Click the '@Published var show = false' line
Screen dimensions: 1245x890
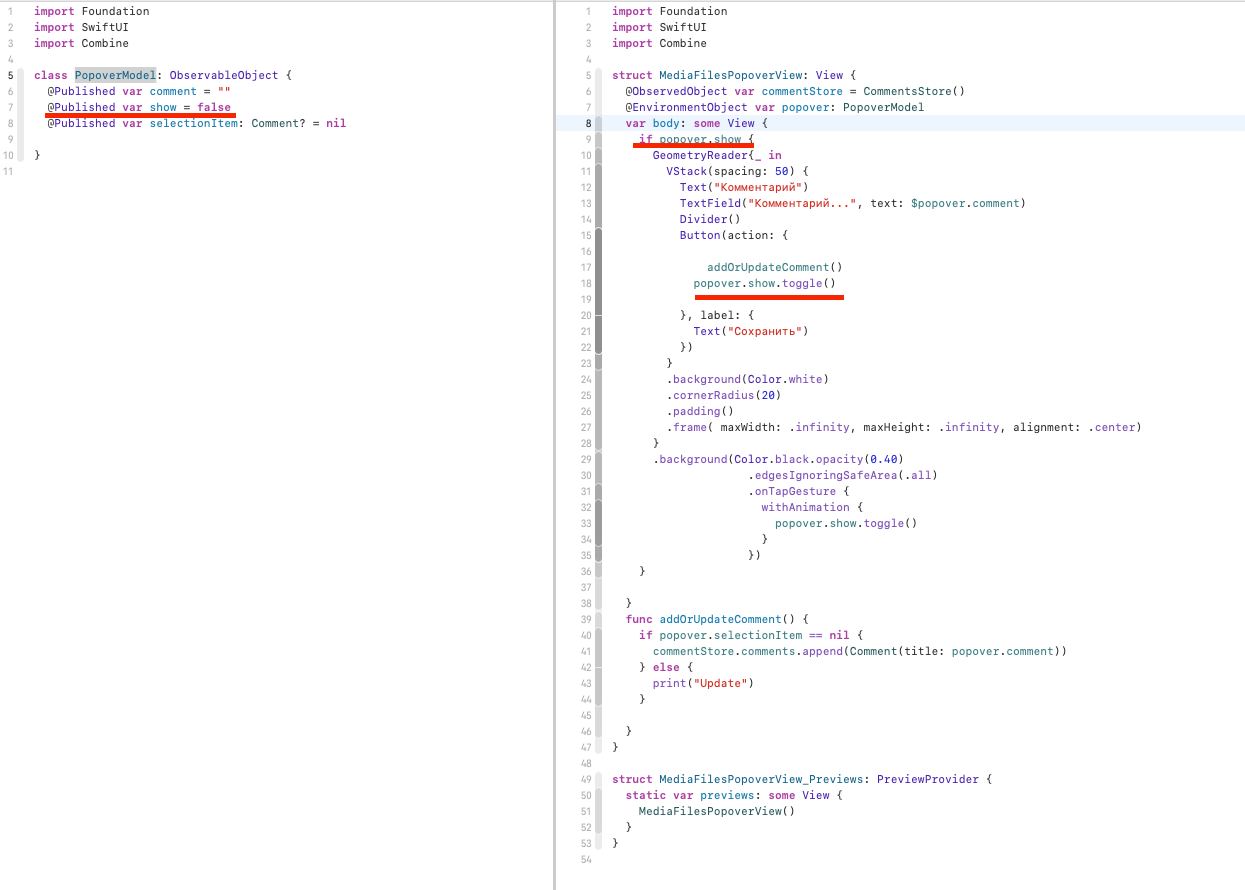pos(139,107)
